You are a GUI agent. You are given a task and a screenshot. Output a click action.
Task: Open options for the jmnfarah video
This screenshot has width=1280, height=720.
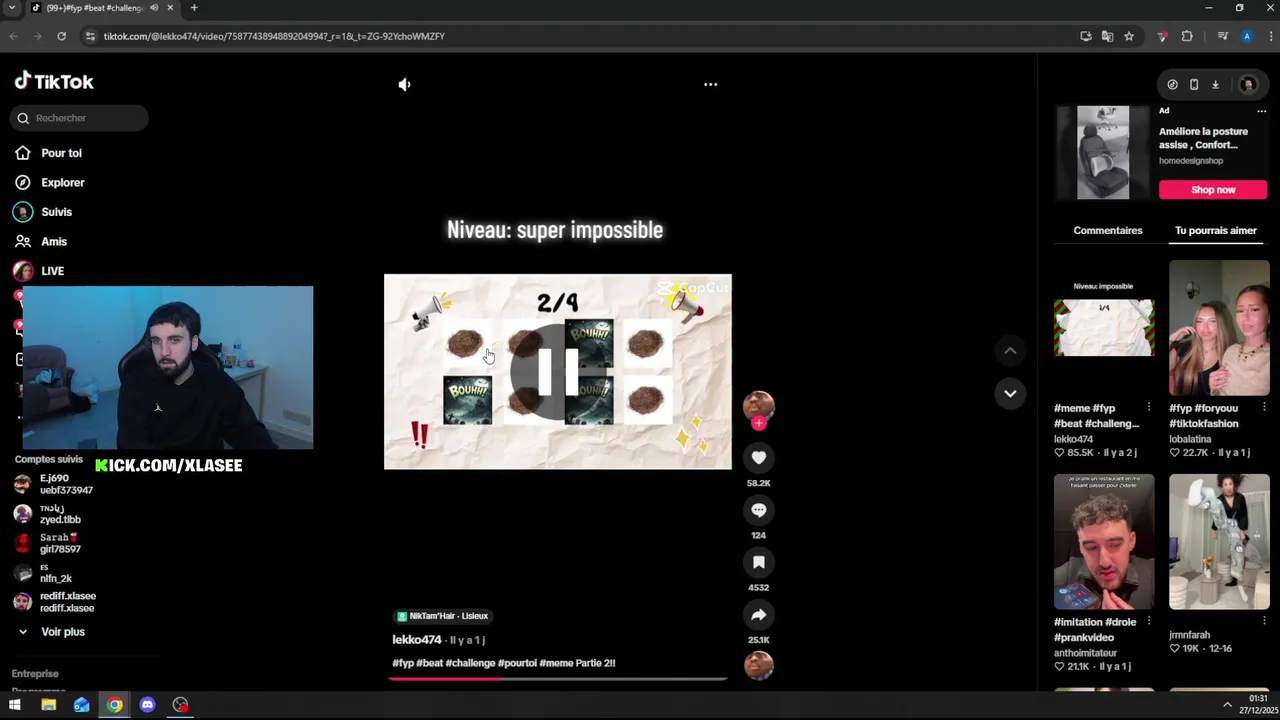point(1264,621)
